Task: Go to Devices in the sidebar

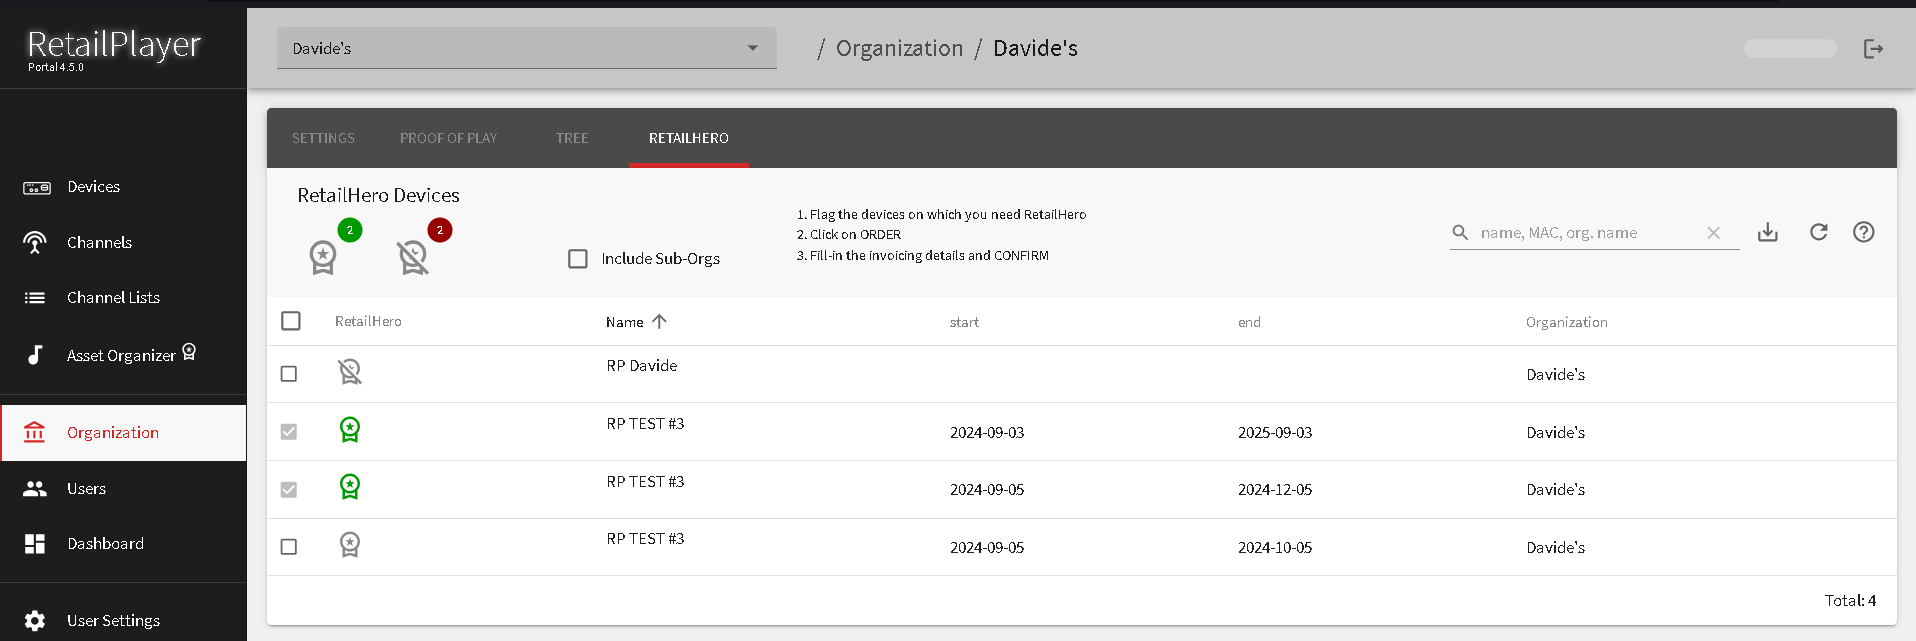Action: 93,187
